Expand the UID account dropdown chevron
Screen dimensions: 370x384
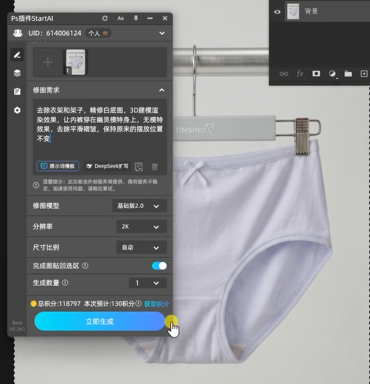[162, 33]
